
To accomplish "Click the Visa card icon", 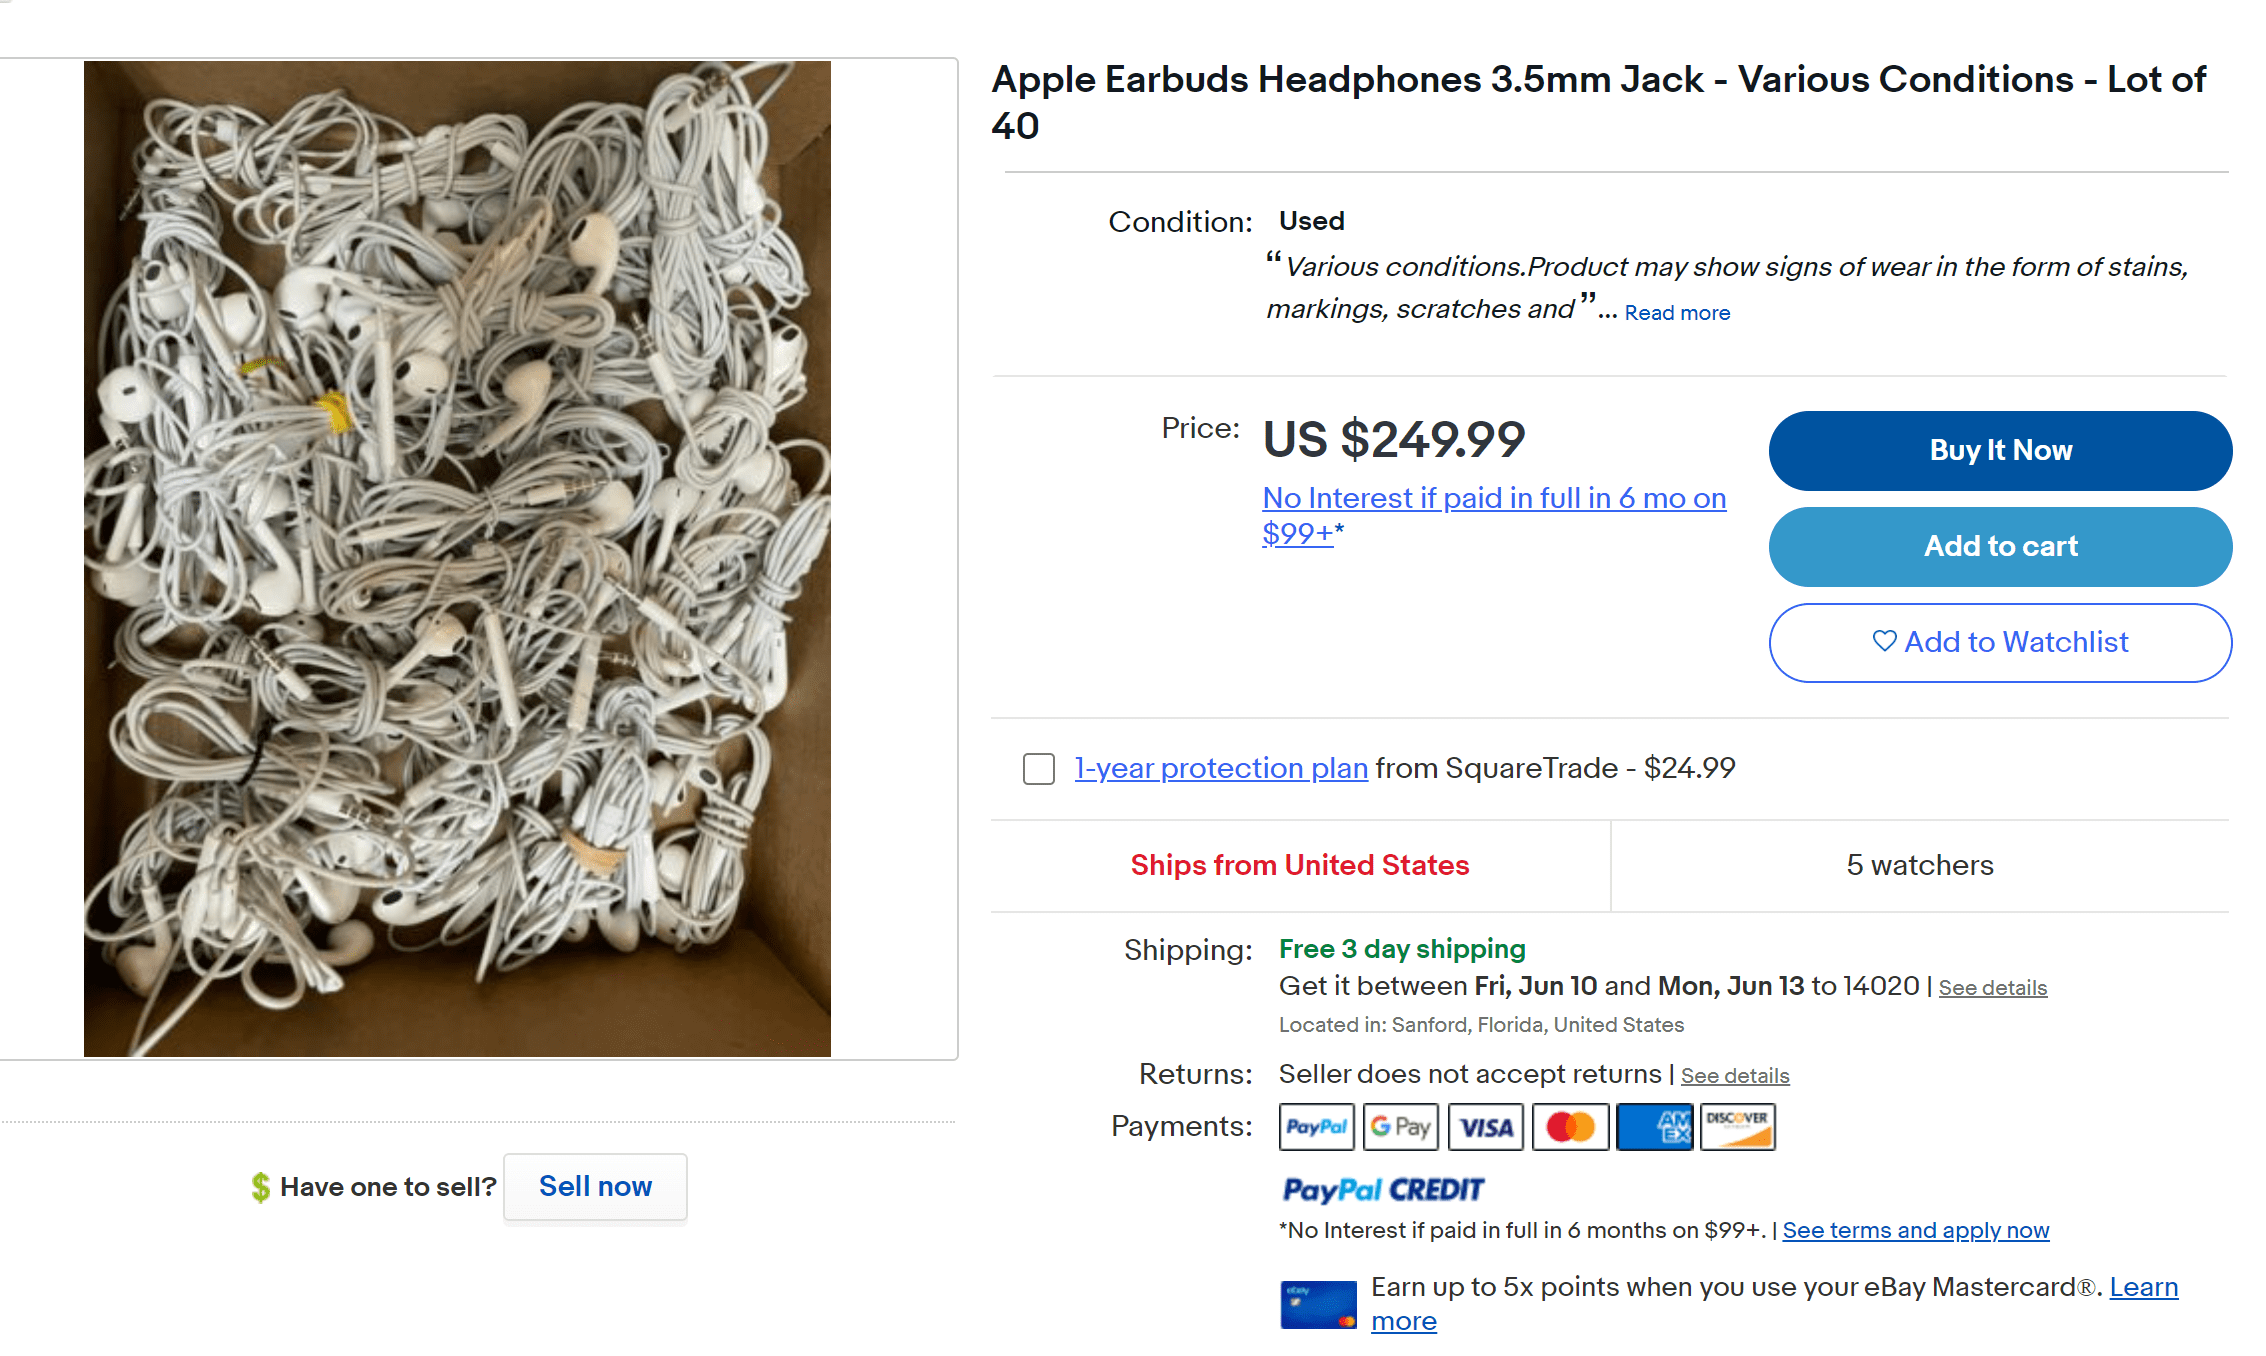I will pos(1485,1127).
